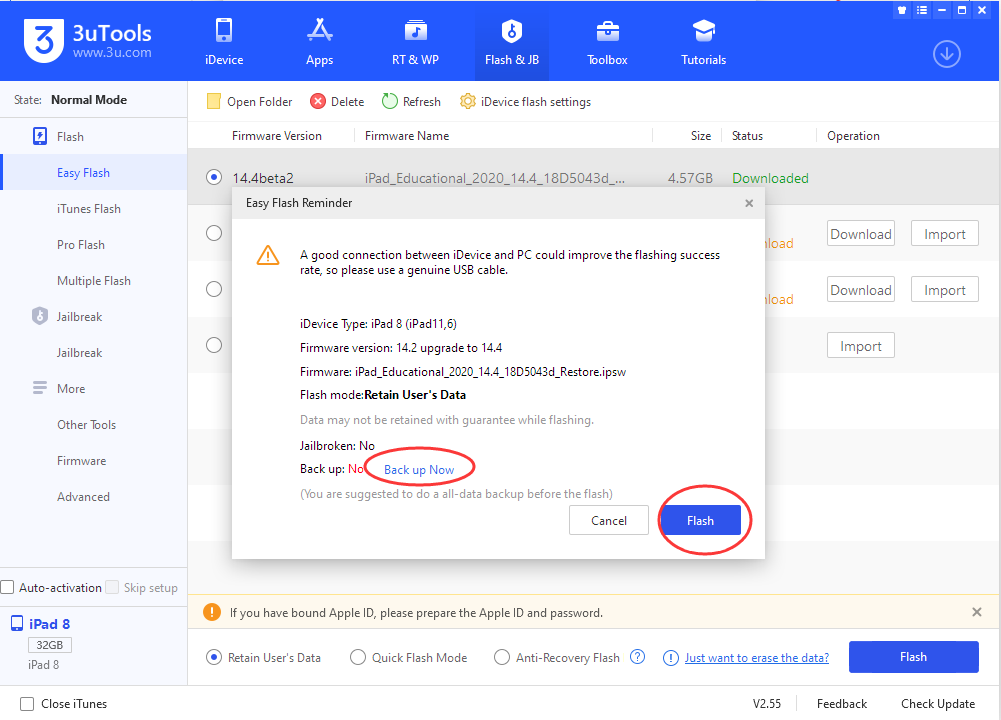1001x720 pixels.
Task: Click help question mark beside Anti-Recovery Flash
Action: click(637, 656)
